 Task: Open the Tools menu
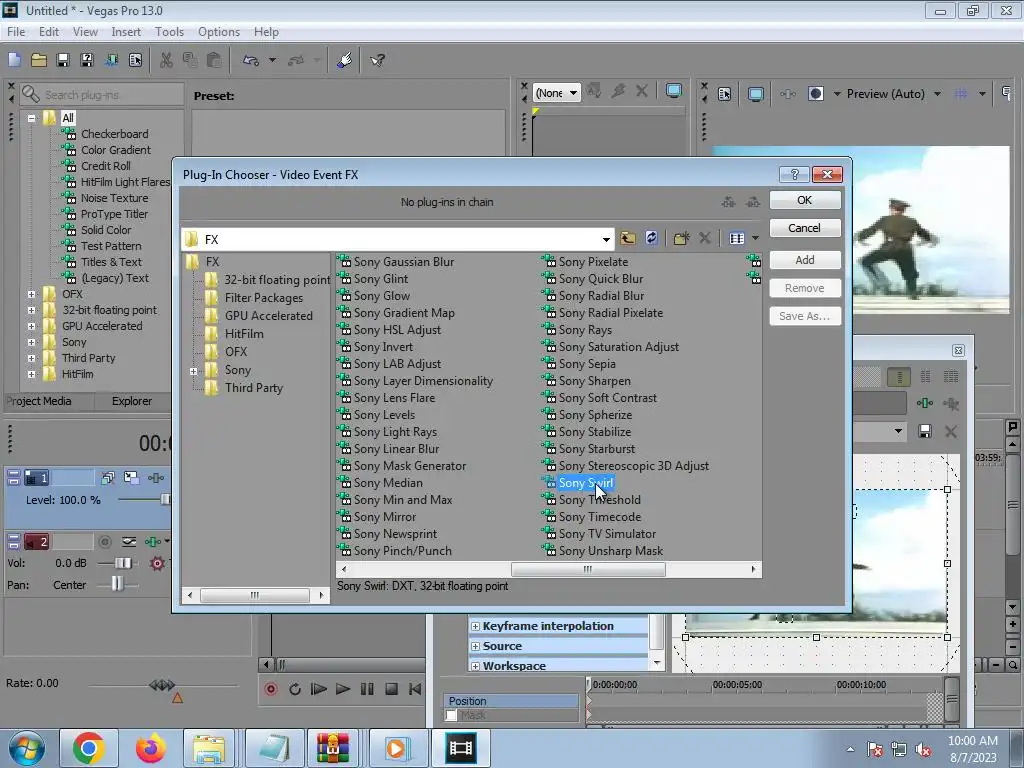169,31
